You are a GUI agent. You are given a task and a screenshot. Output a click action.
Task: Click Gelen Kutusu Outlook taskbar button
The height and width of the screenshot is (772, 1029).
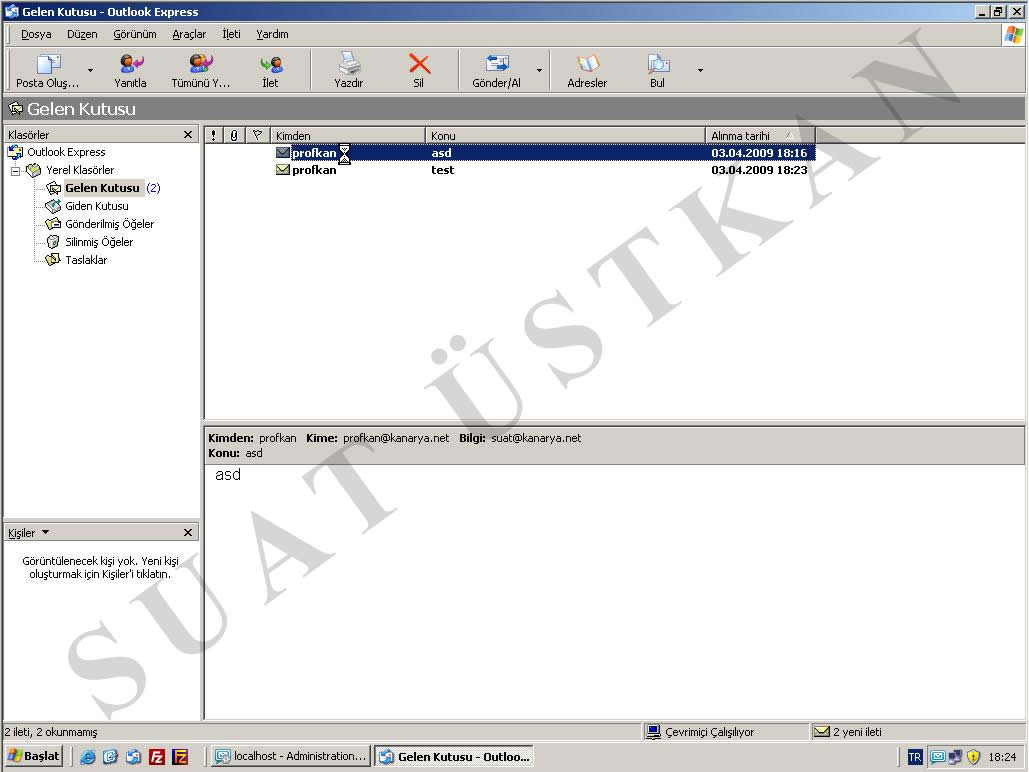(x=455, y=756)
